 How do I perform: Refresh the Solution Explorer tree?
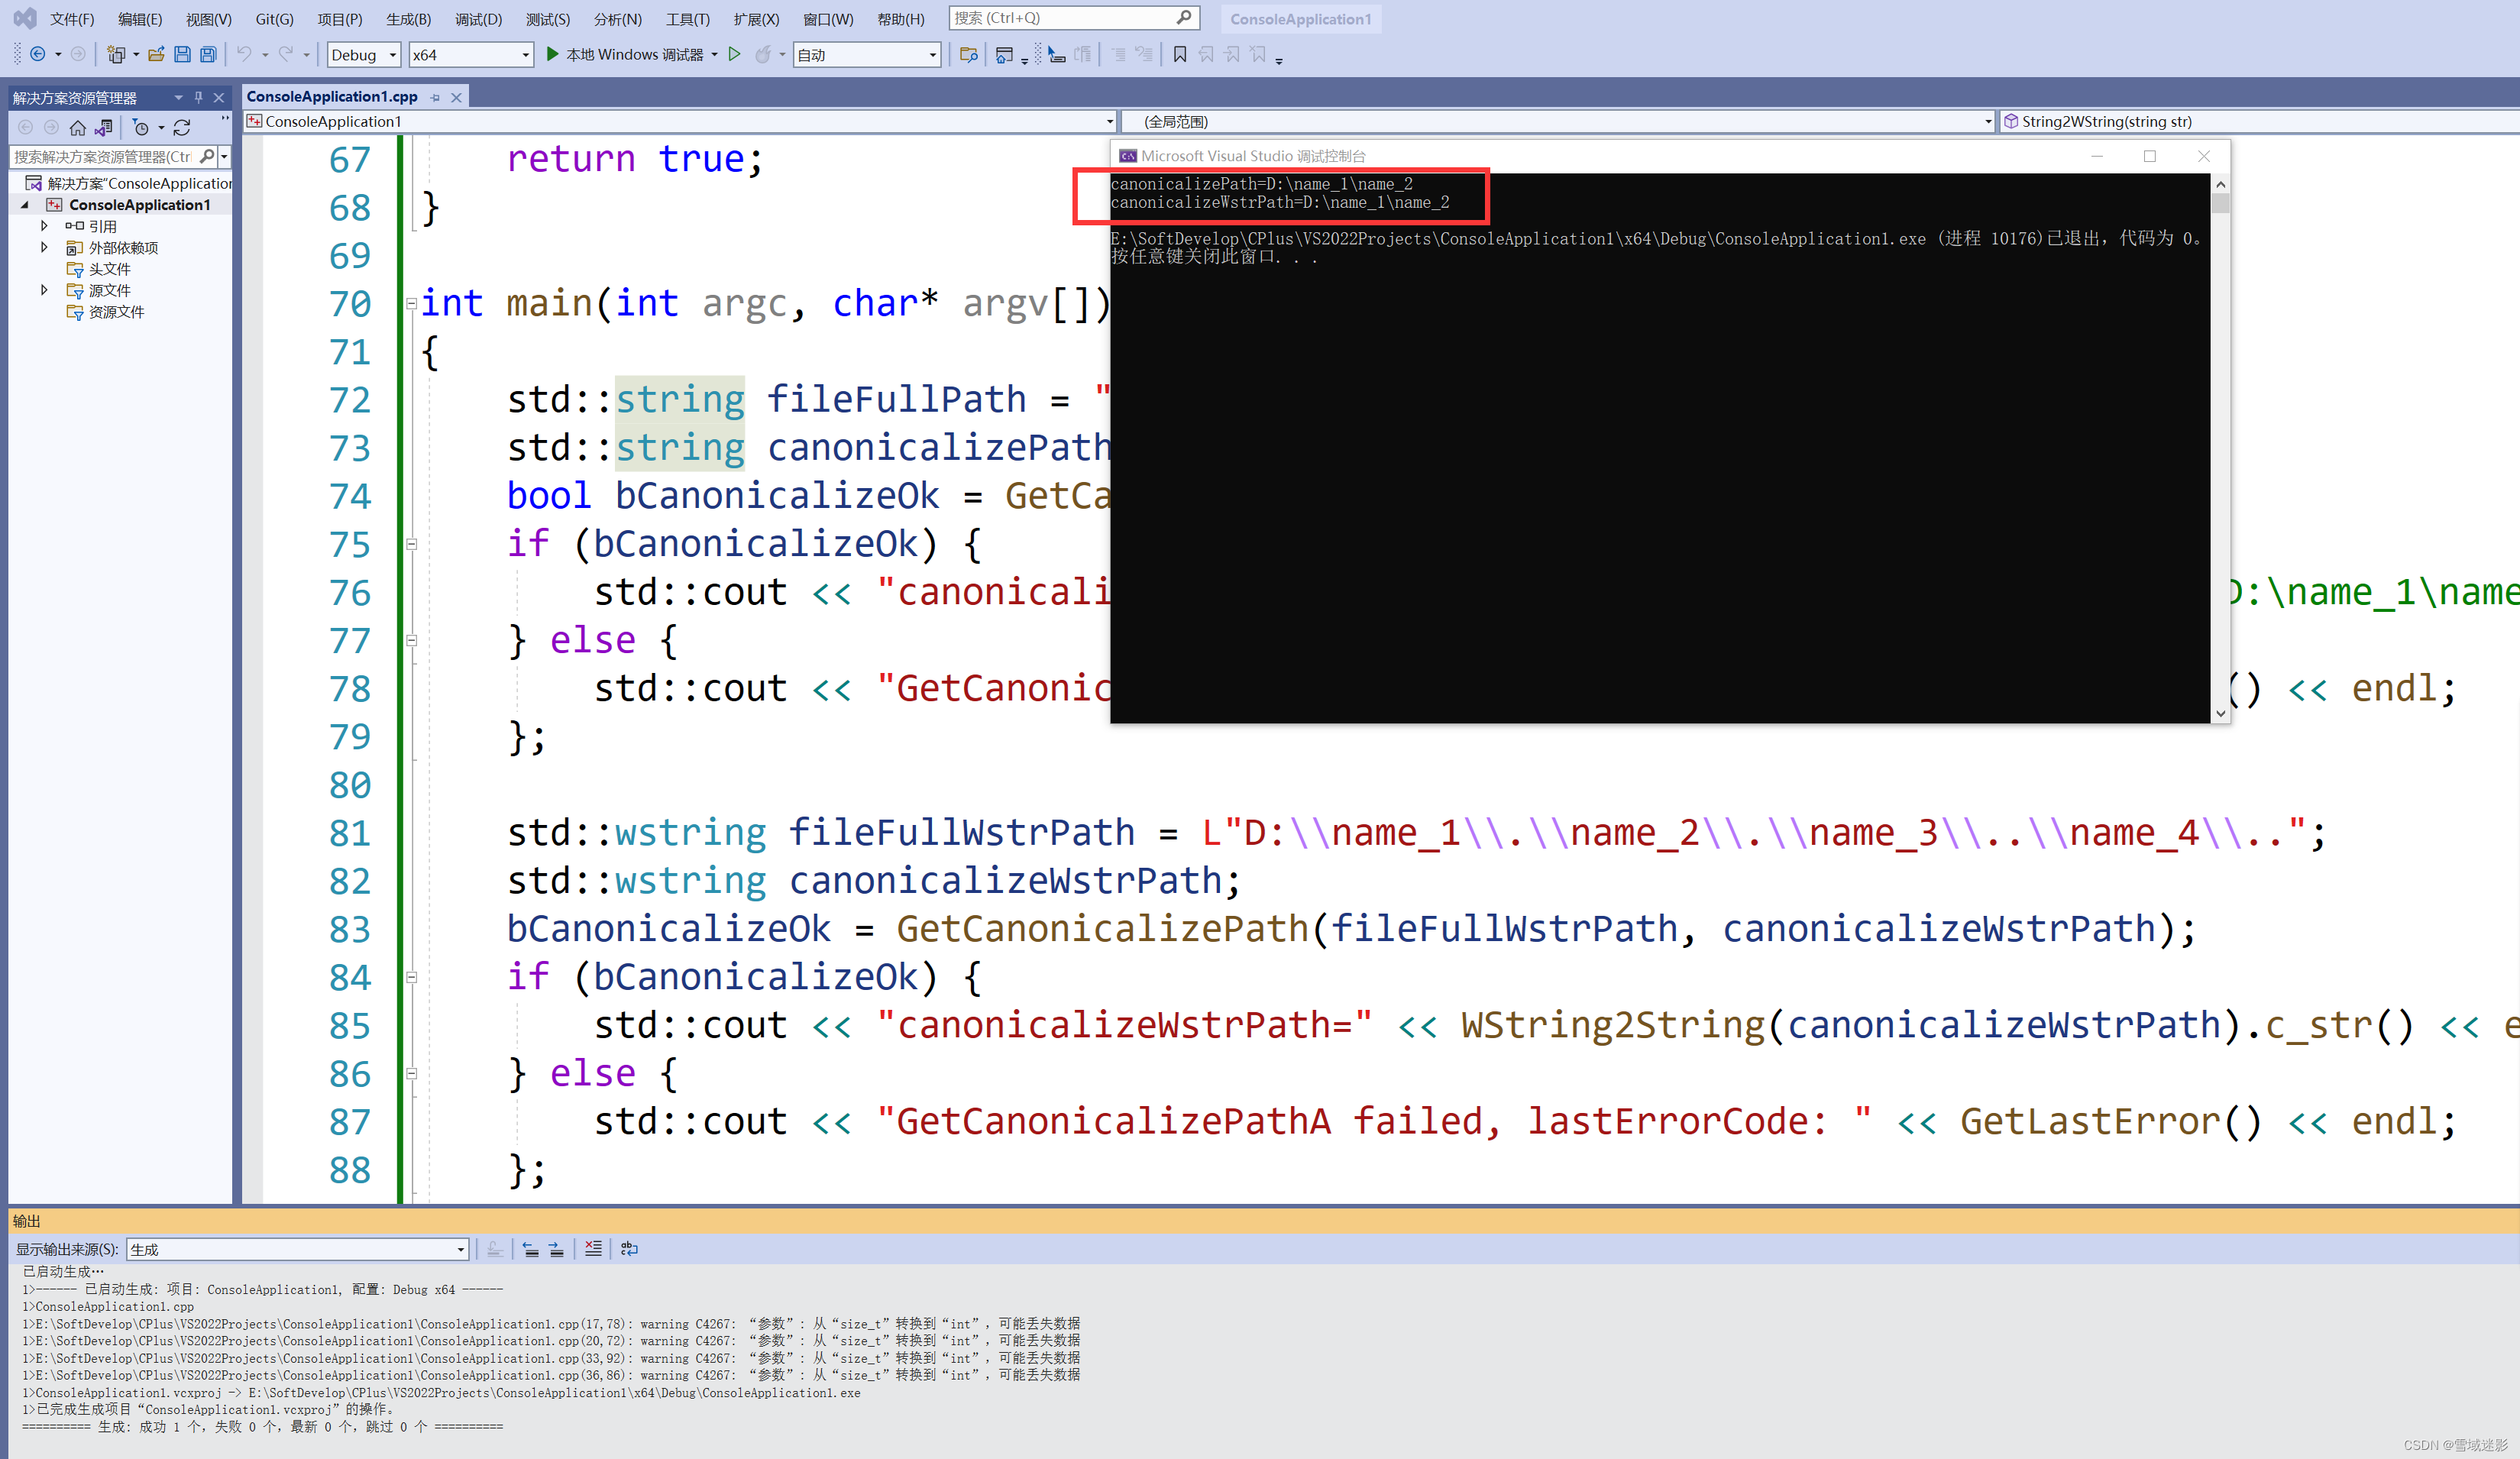[x=182, y=127]
